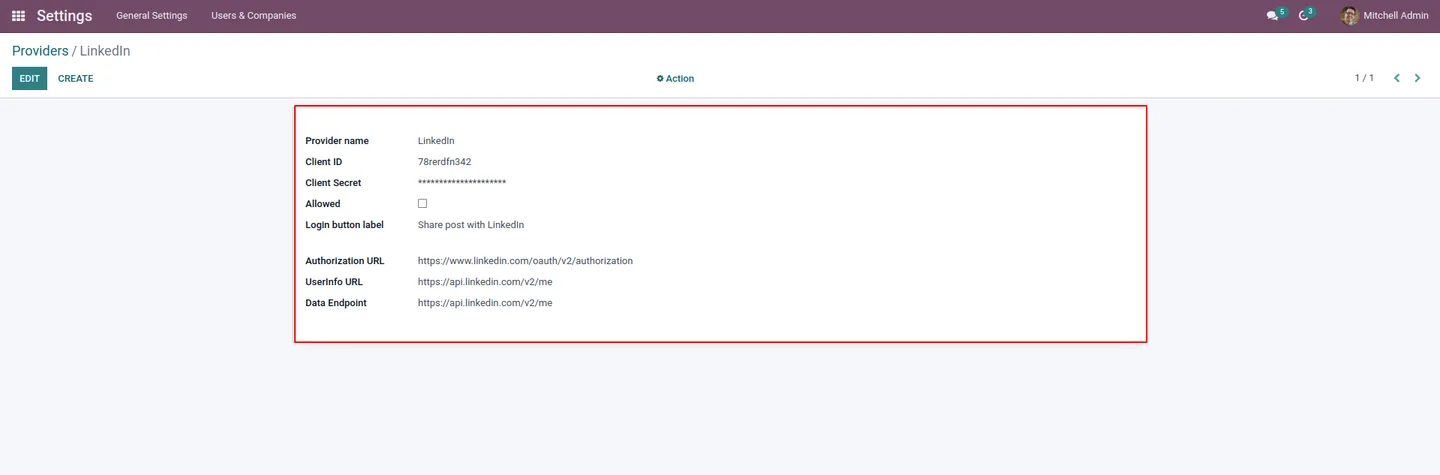Open Users & Companies menu
Image resolution: width=1440 pixels, height=475 pixels.
[x=253, y=16]
